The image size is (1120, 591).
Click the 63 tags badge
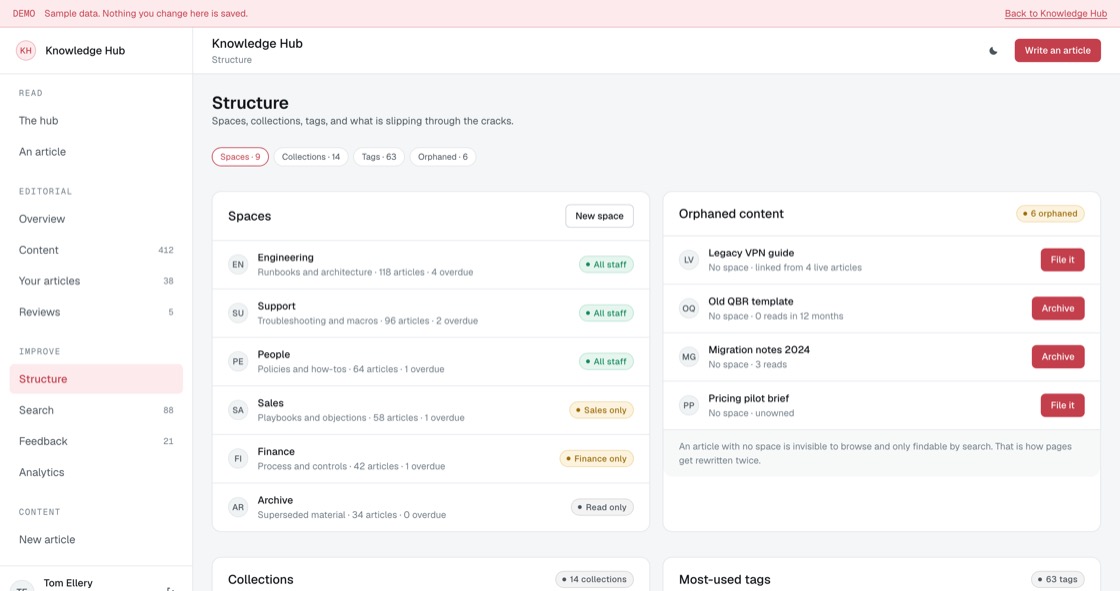pos(1058,580)
